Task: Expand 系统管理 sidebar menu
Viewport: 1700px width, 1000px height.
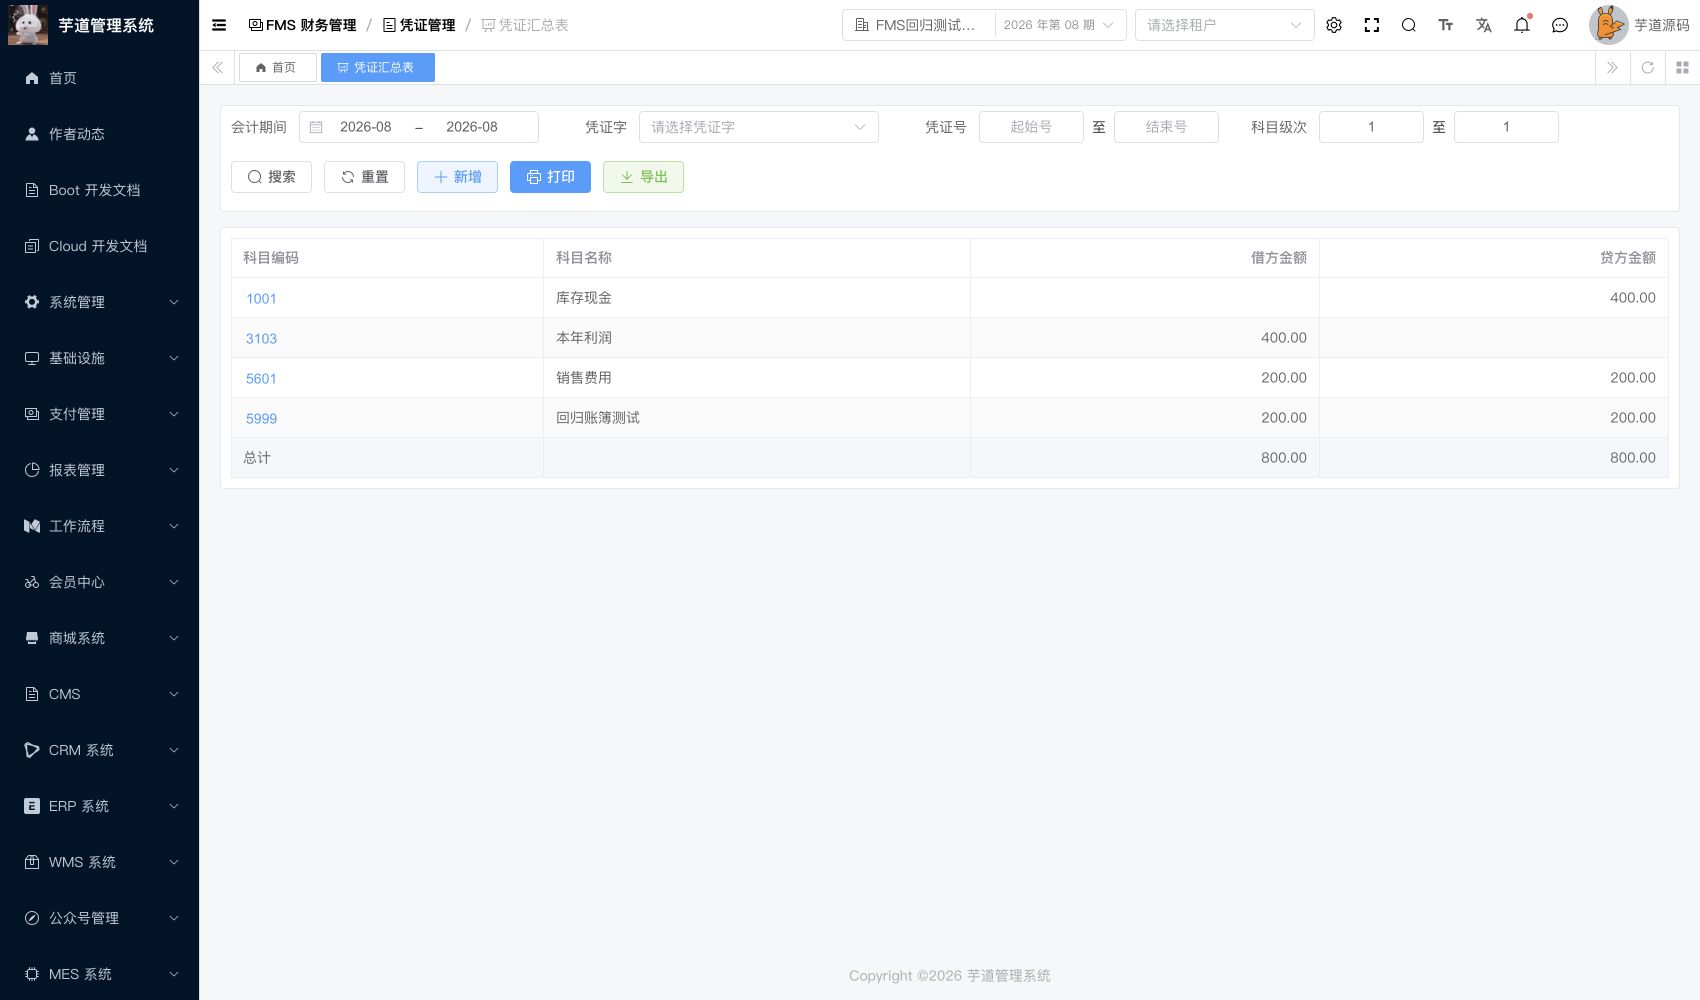Action: pos(99,302)
